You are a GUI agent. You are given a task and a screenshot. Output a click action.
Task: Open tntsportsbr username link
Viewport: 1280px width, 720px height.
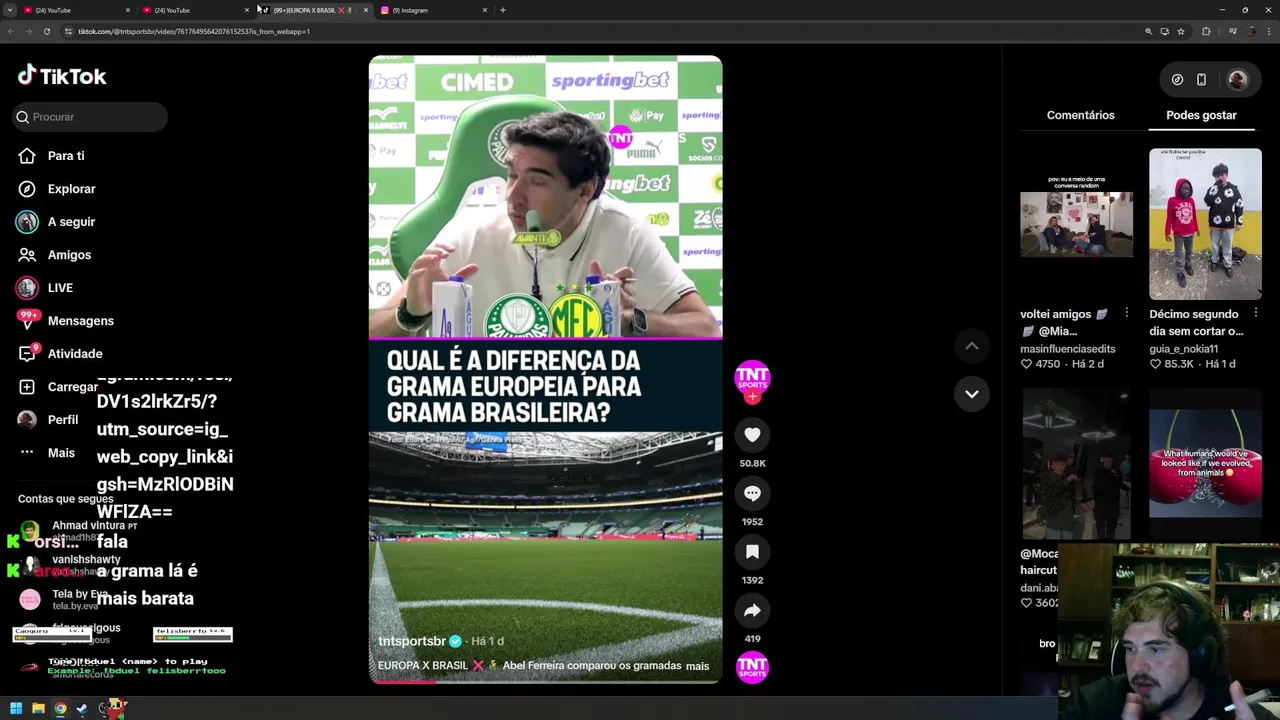coord(411,641)
